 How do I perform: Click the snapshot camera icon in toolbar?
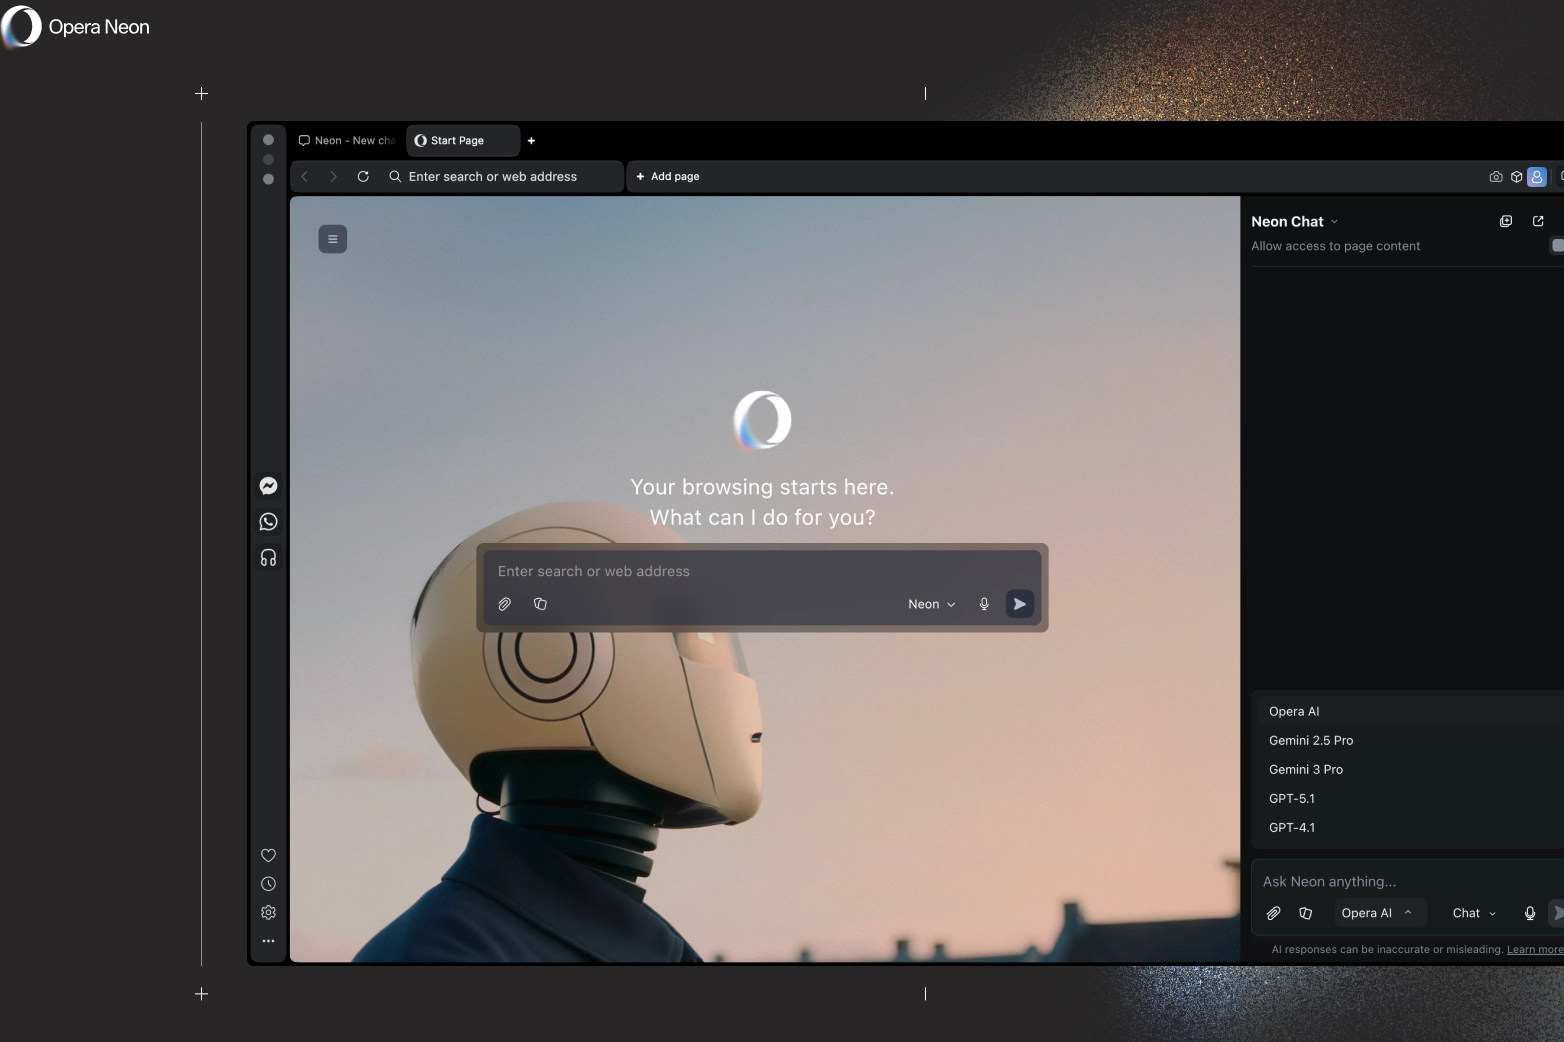pyautogui.click(x=1495, y=177)
